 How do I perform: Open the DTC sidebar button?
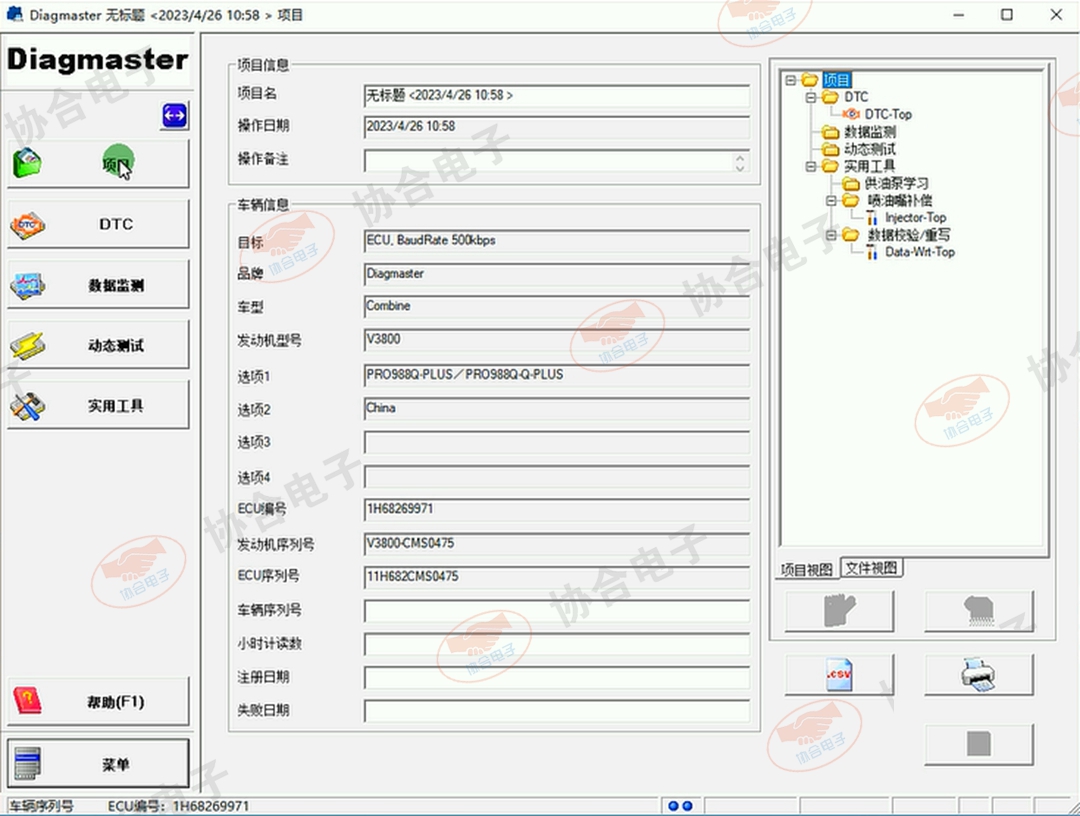pyautogui.click(x=98, y=224)
